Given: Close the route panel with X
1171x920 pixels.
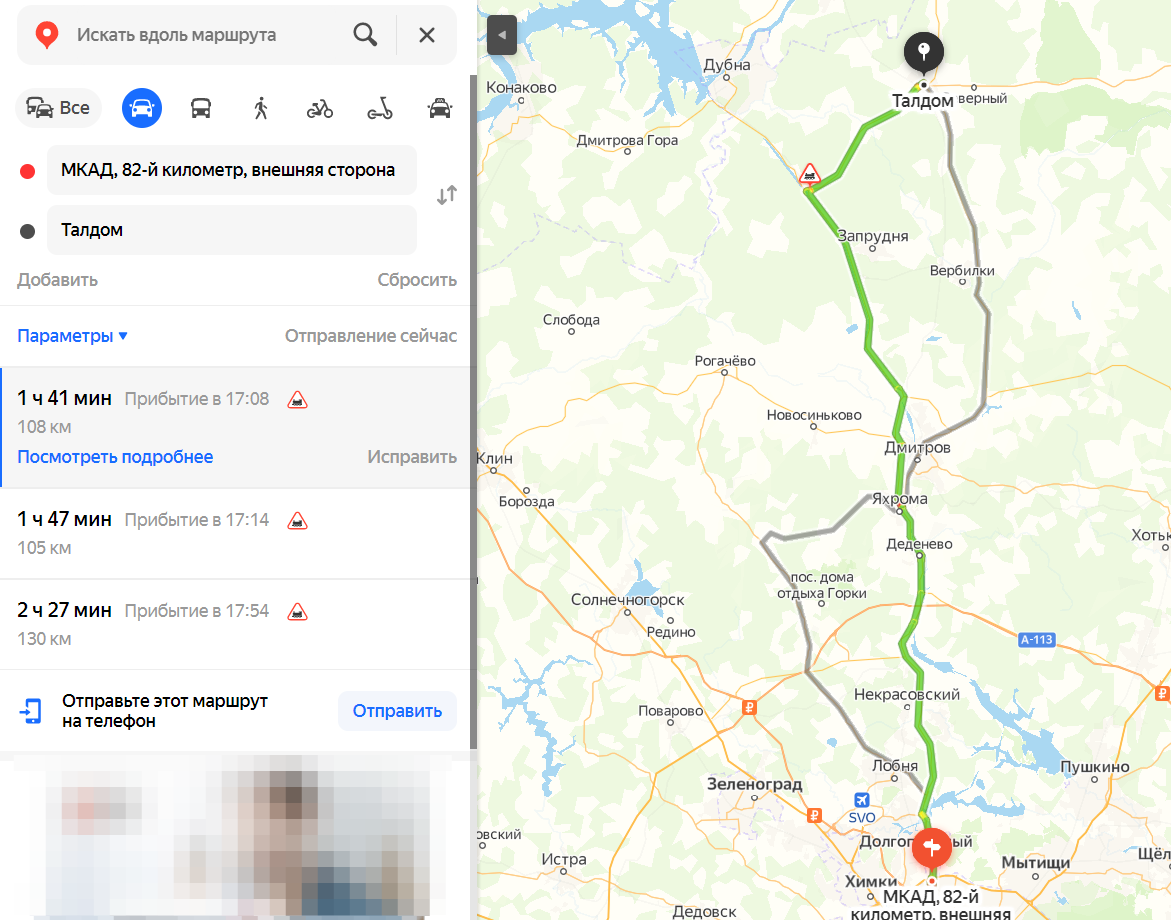Looking at the screenshot, I should point(426,35).
